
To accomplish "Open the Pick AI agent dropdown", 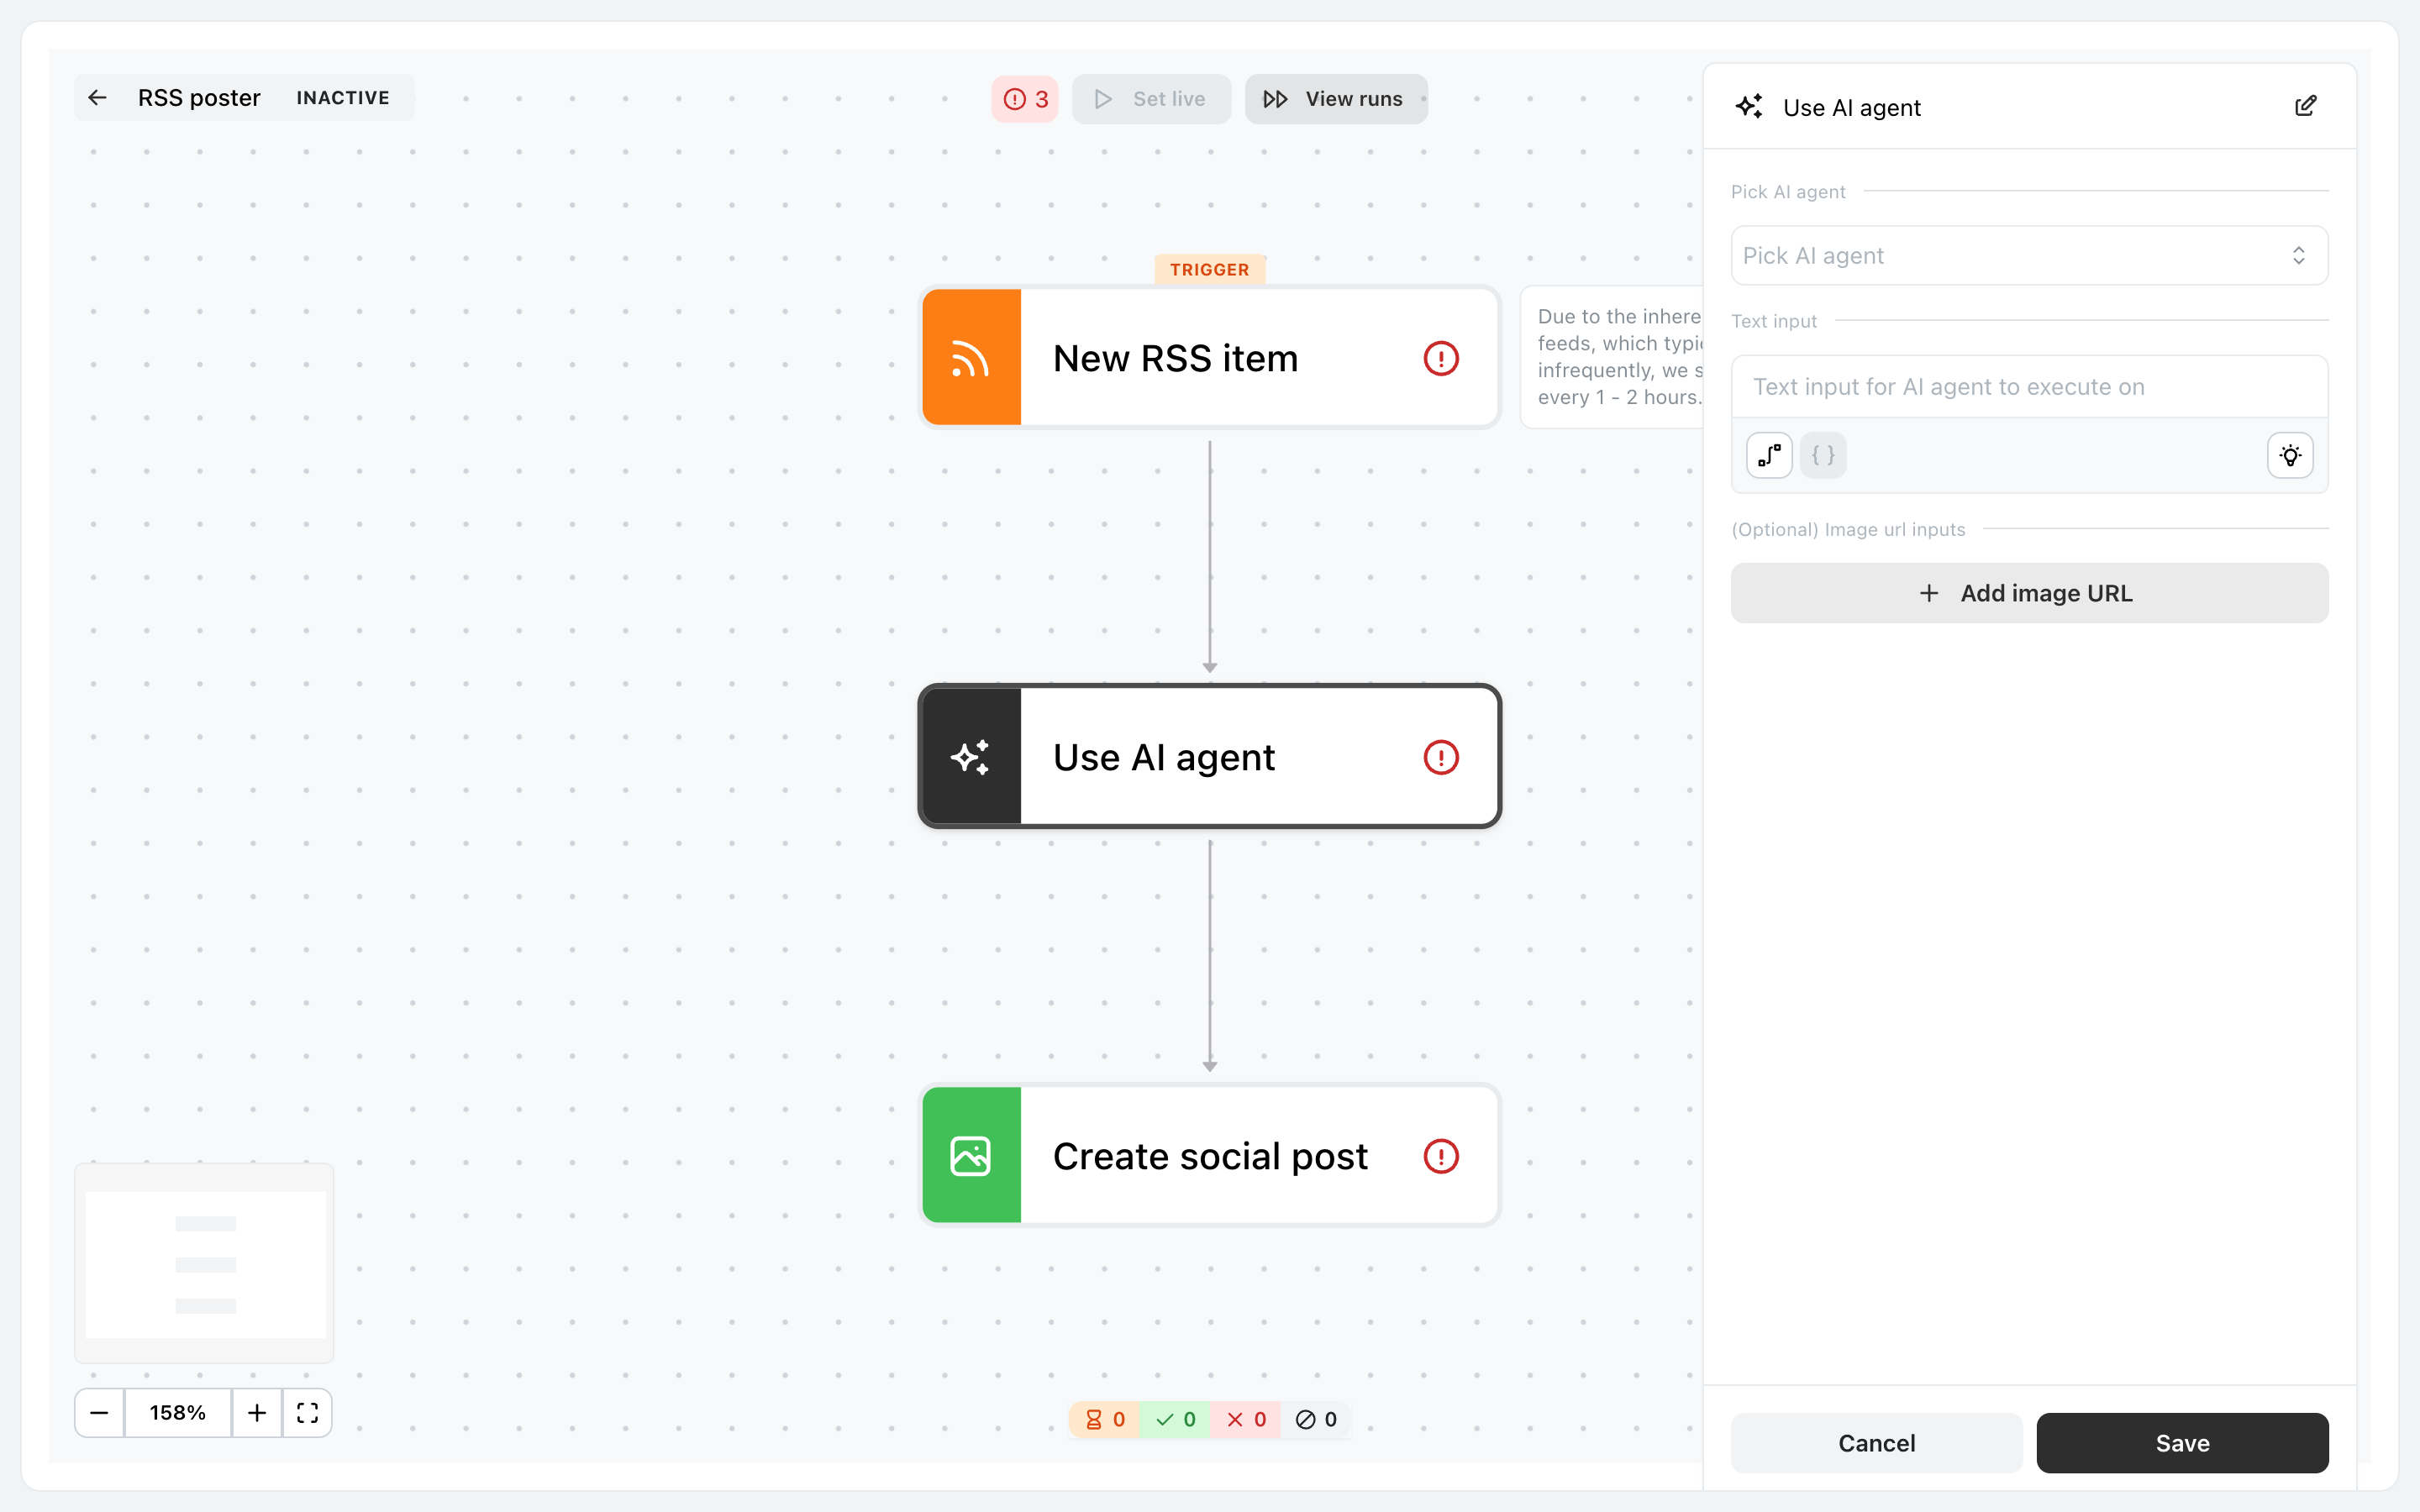I will pyautogui.click(x=2029, y=256).
